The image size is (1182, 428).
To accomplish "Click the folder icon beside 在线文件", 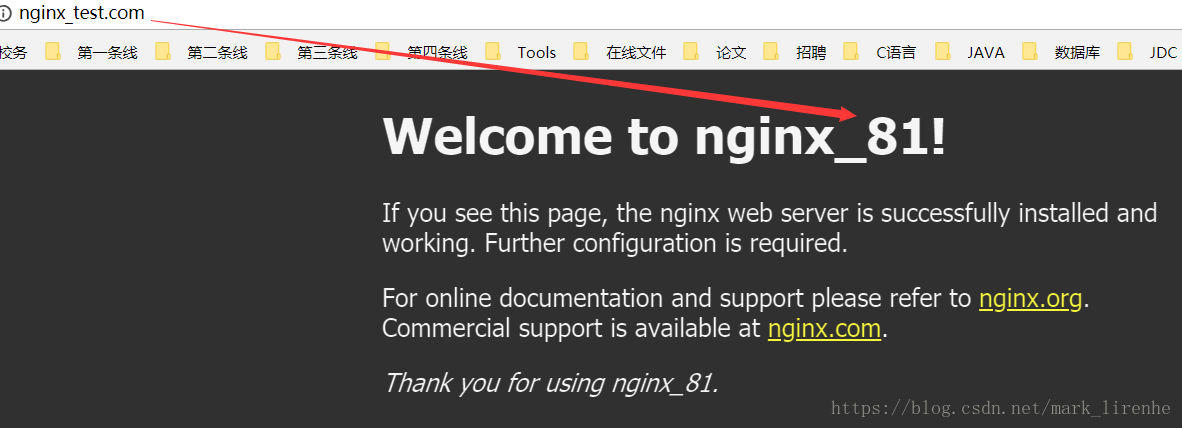I will 581,51.
